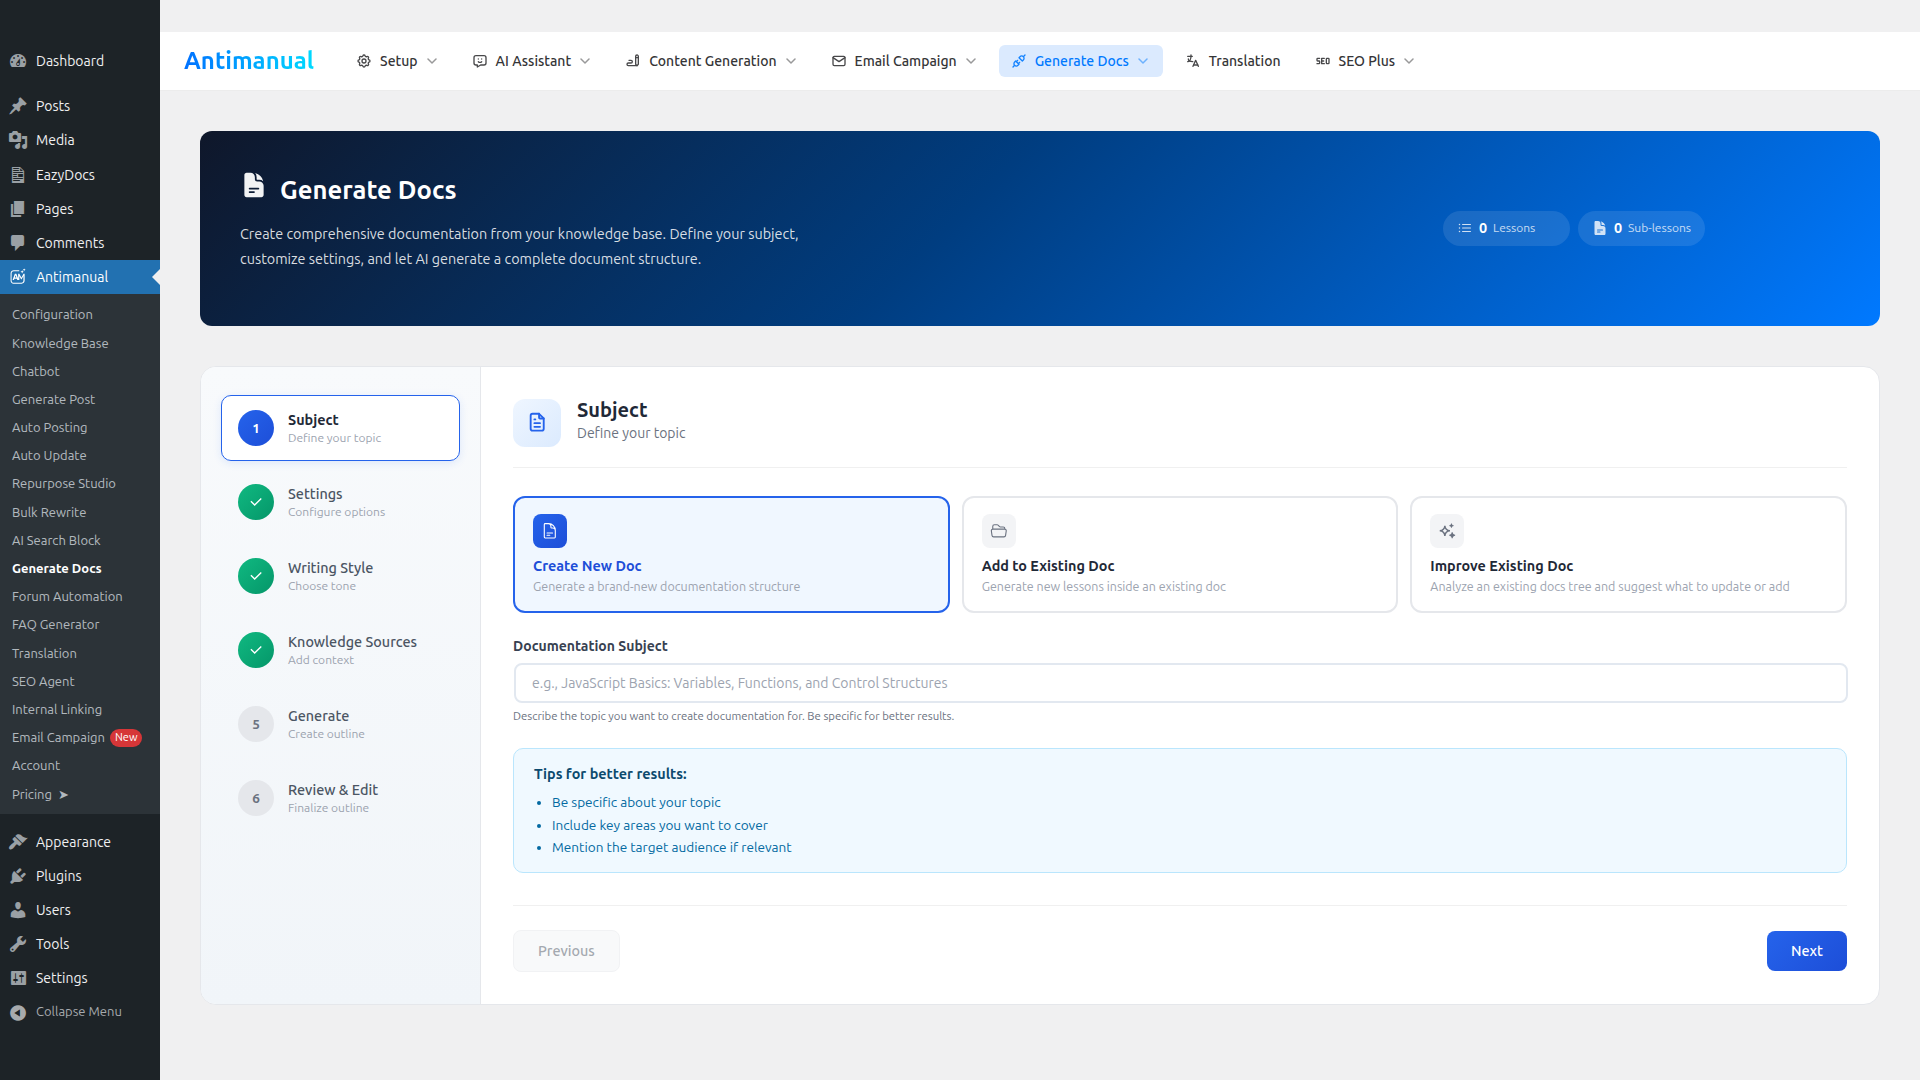Click the Documentation Subject input field
Viewport: 1920px width, 1080px height.
1180,683
